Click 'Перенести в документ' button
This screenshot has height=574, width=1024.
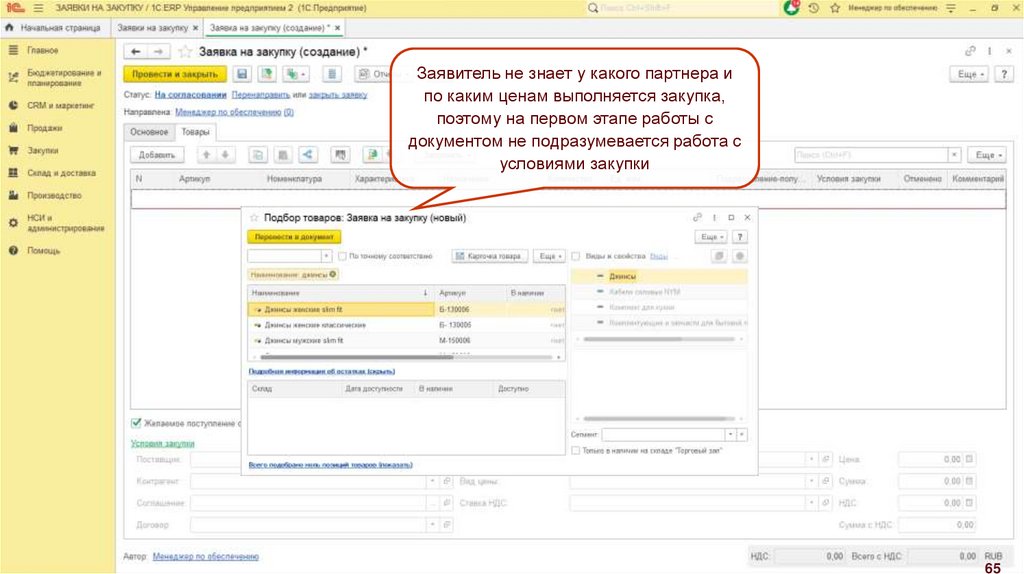[x=294, y=237]
